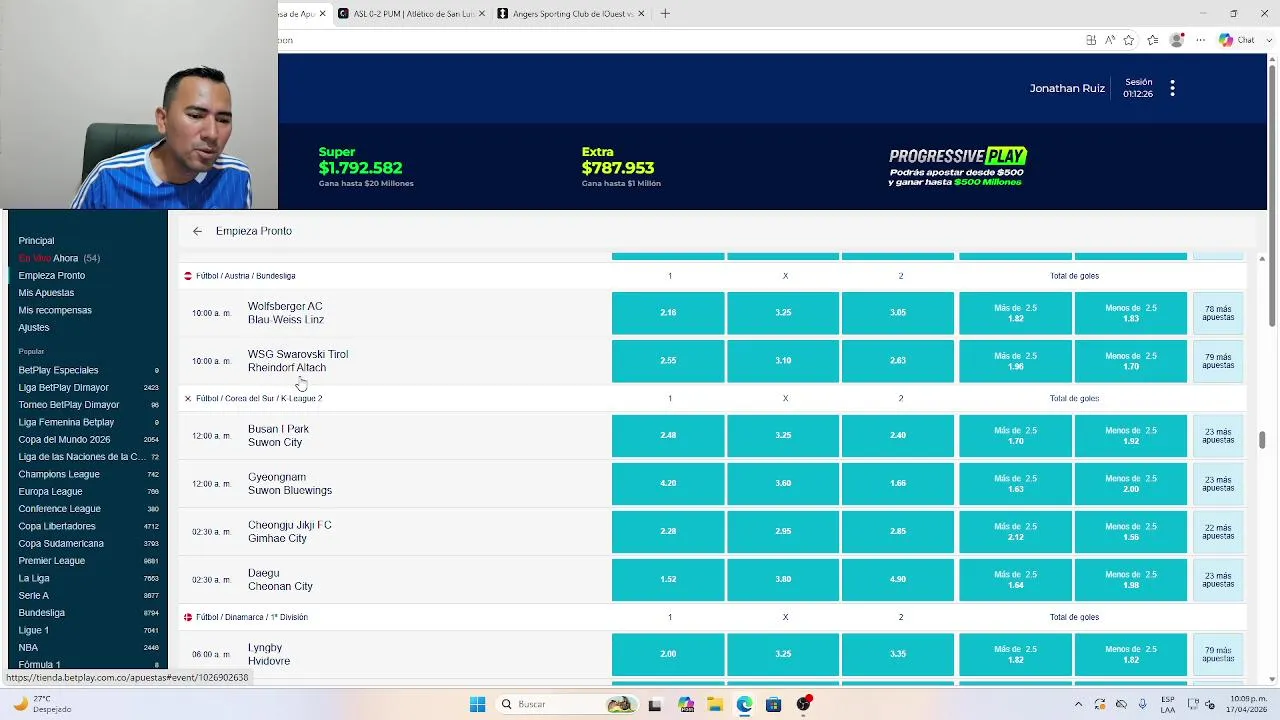Click the microphone icon in system tray
Viewport: 1280px width, 720px height.
point(1142,704)
